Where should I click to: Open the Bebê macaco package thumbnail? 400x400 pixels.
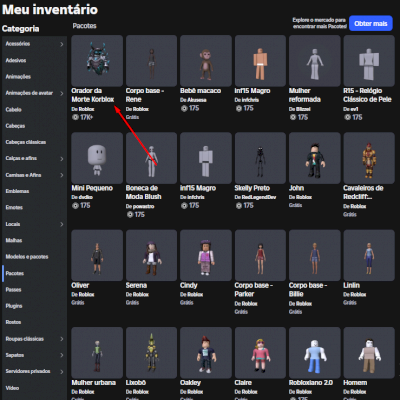pyautogui.click(x=206, y=61)
